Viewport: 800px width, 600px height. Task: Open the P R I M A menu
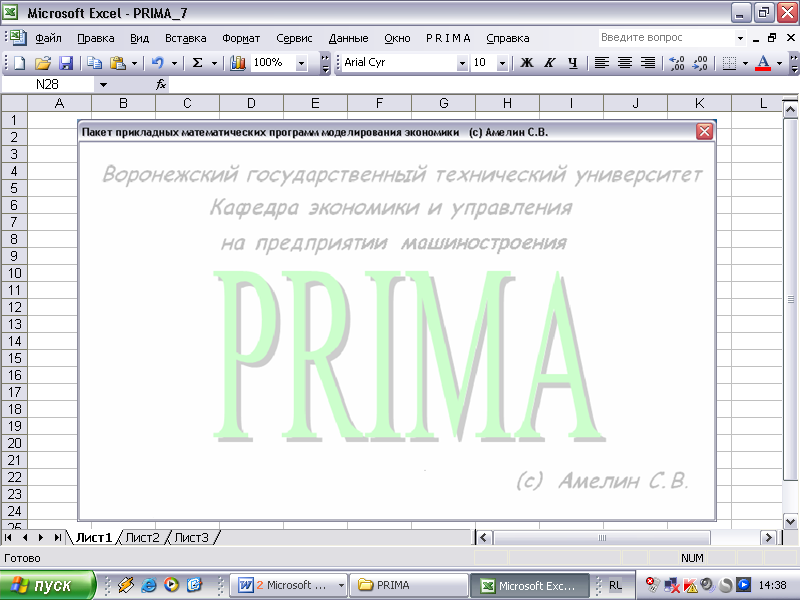click(x=448, y=38)
